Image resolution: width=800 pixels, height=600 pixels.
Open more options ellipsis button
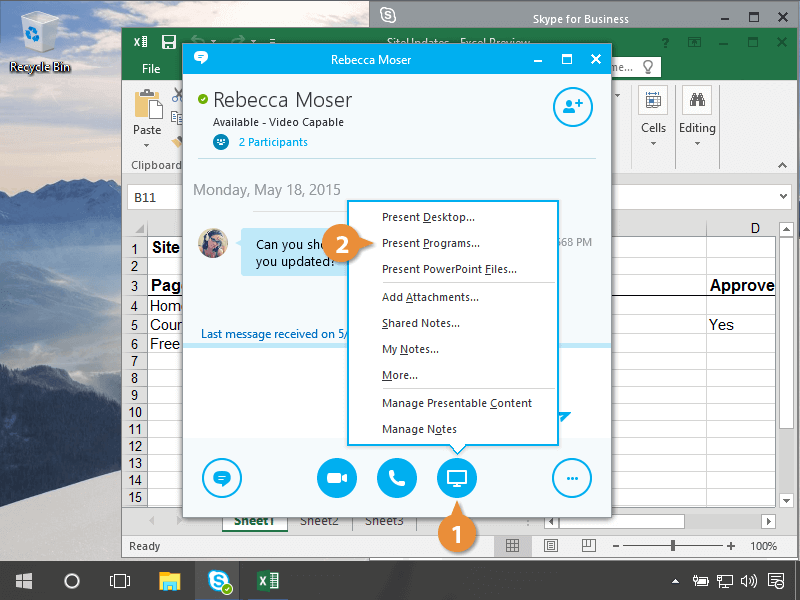[572, 478]
